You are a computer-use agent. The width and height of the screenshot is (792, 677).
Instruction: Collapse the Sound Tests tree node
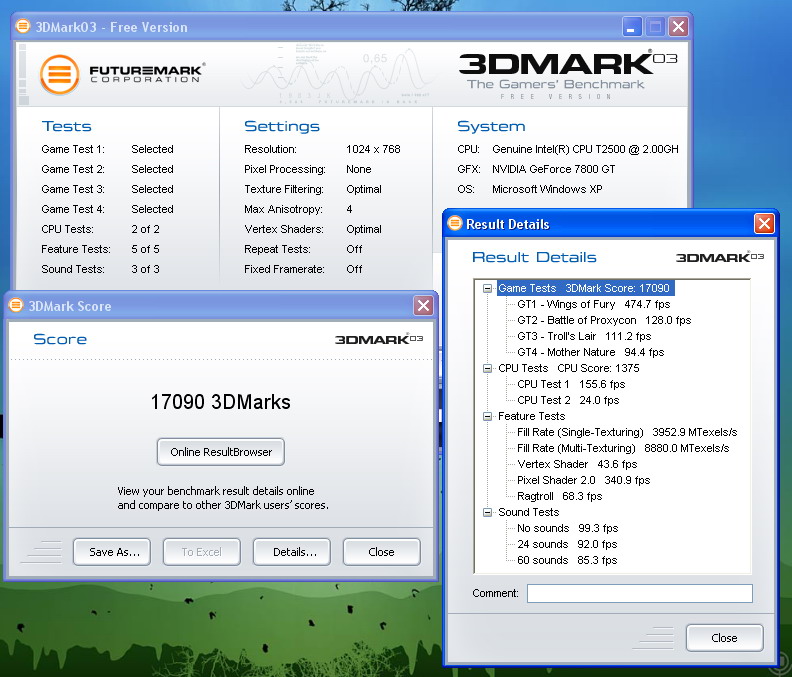(x=487, y=512)
